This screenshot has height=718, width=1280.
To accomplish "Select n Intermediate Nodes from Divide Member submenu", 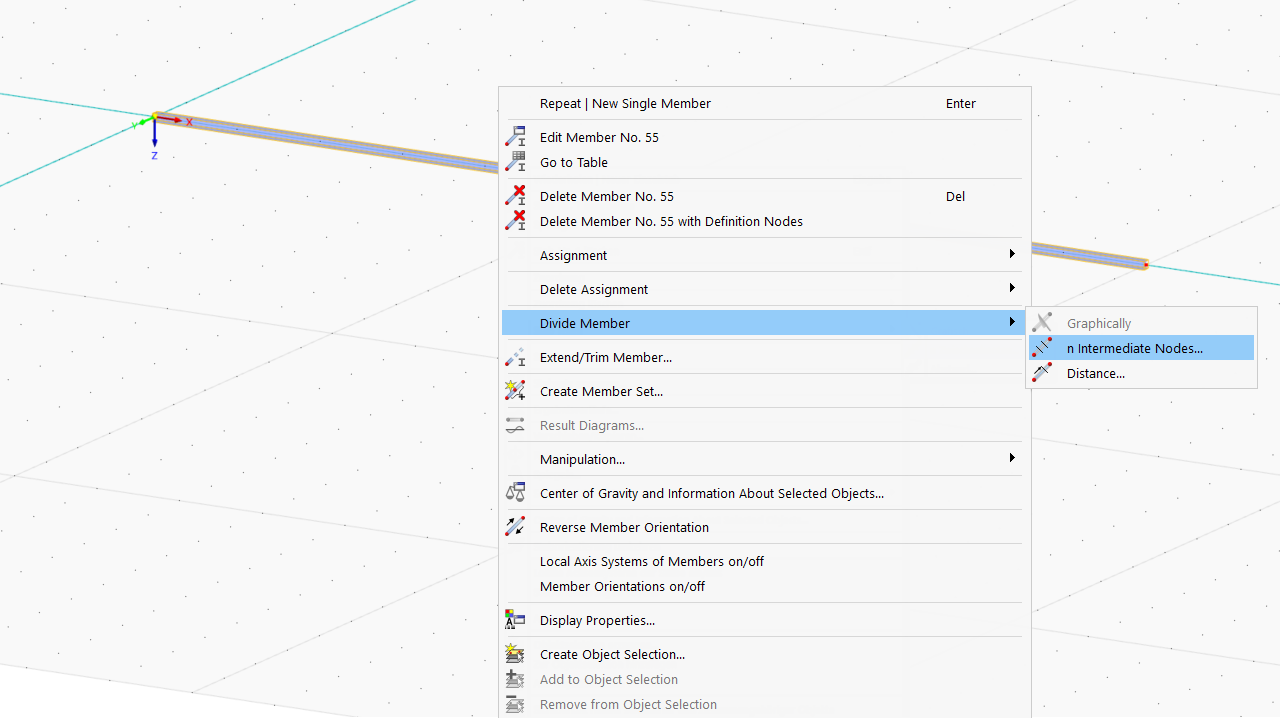I will click(1134, 348).
